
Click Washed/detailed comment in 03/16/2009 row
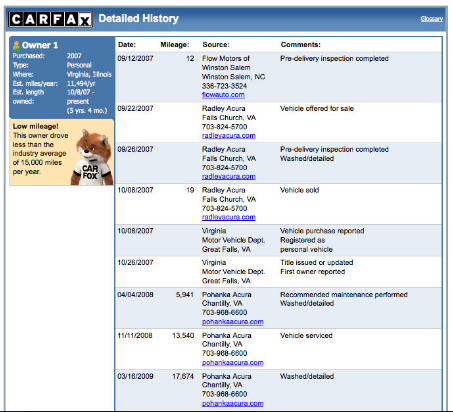pyautogui.click(x=307, y=376)
